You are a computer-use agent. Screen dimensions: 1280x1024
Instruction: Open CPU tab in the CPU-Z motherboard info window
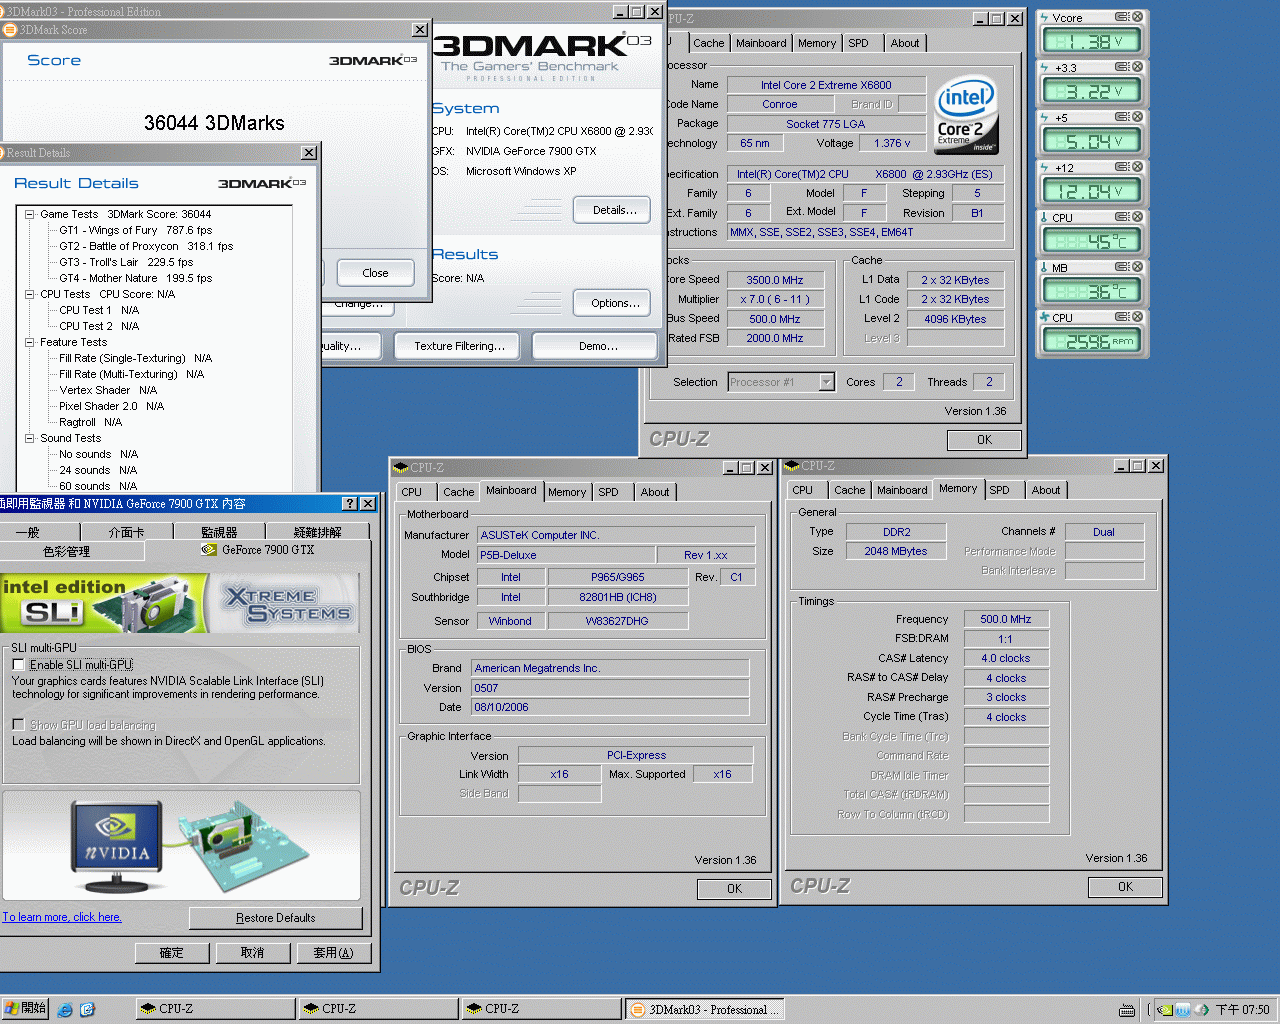point(412,492)
